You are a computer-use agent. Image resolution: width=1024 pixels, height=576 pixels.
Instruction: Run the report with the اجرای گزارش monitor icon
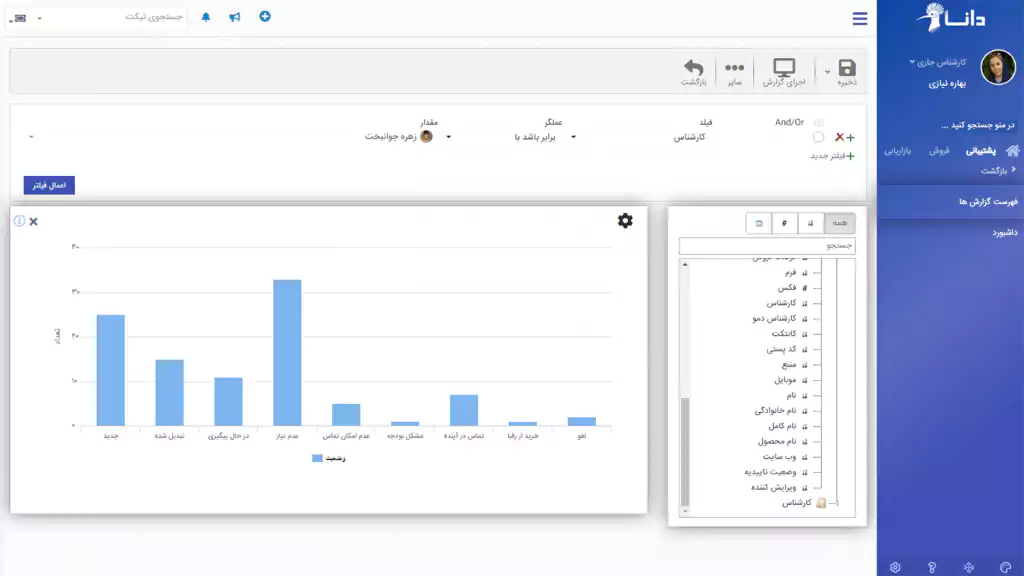coord(784,66)
